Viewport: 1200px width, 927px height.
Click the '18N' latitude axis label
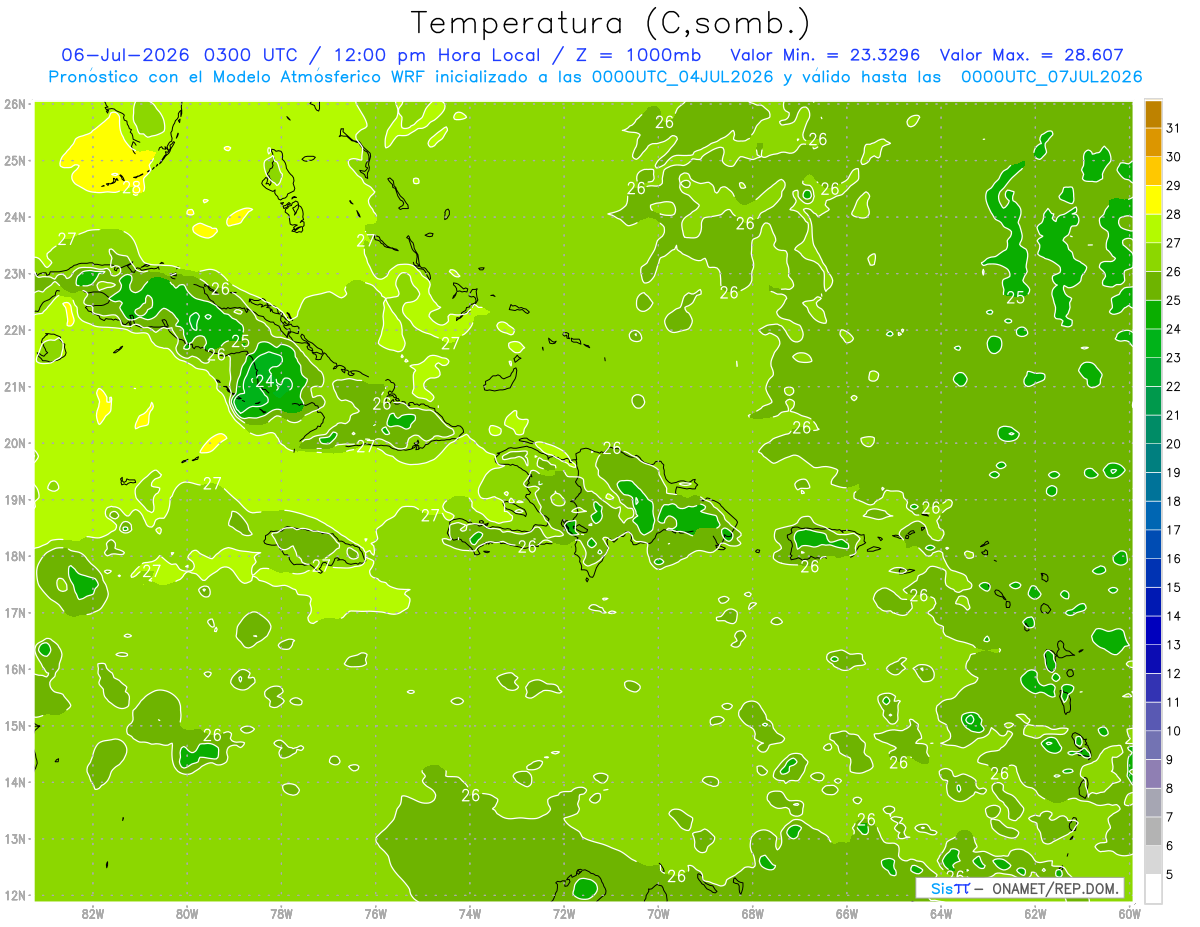coord(14,556)
